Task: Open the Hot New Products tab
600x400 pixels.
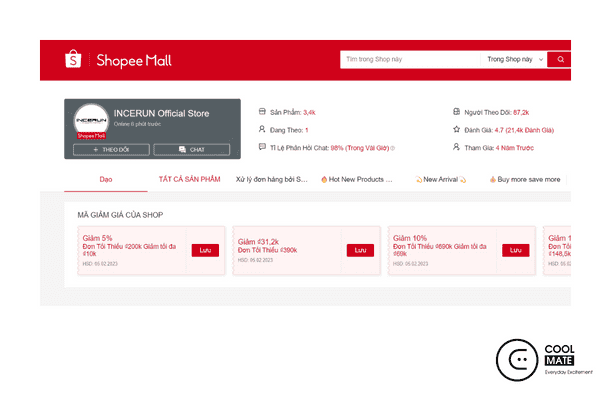Action: (x=357, y=179)
